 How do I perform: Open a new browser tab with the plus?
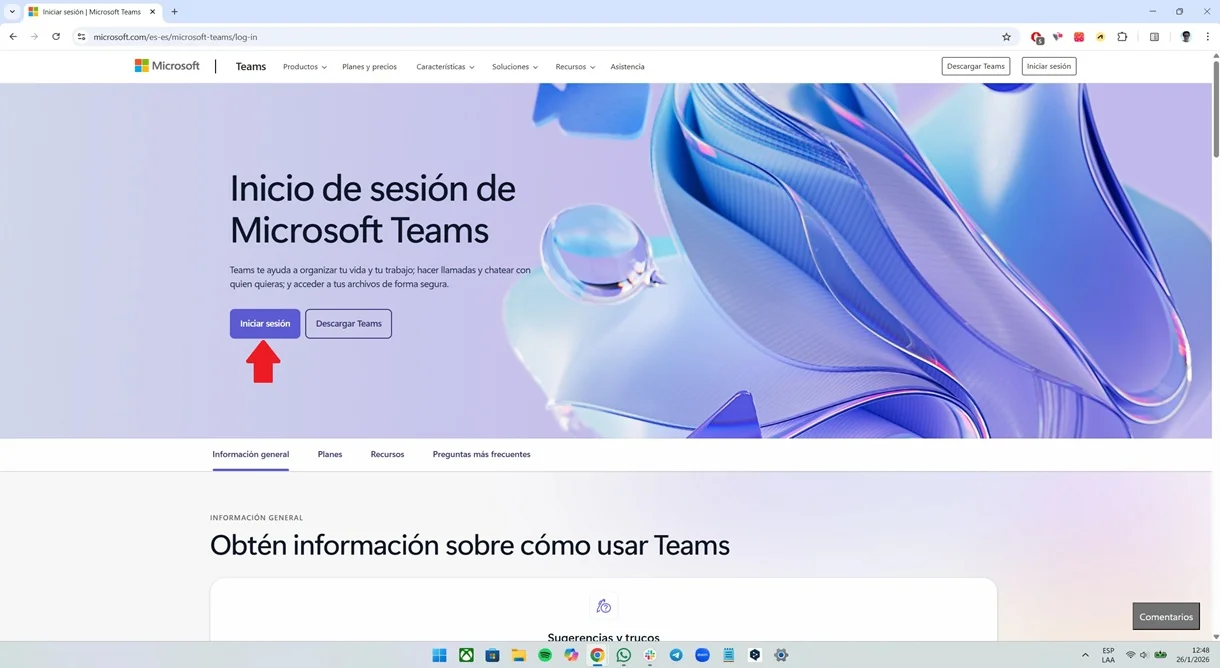pos(174,12)
